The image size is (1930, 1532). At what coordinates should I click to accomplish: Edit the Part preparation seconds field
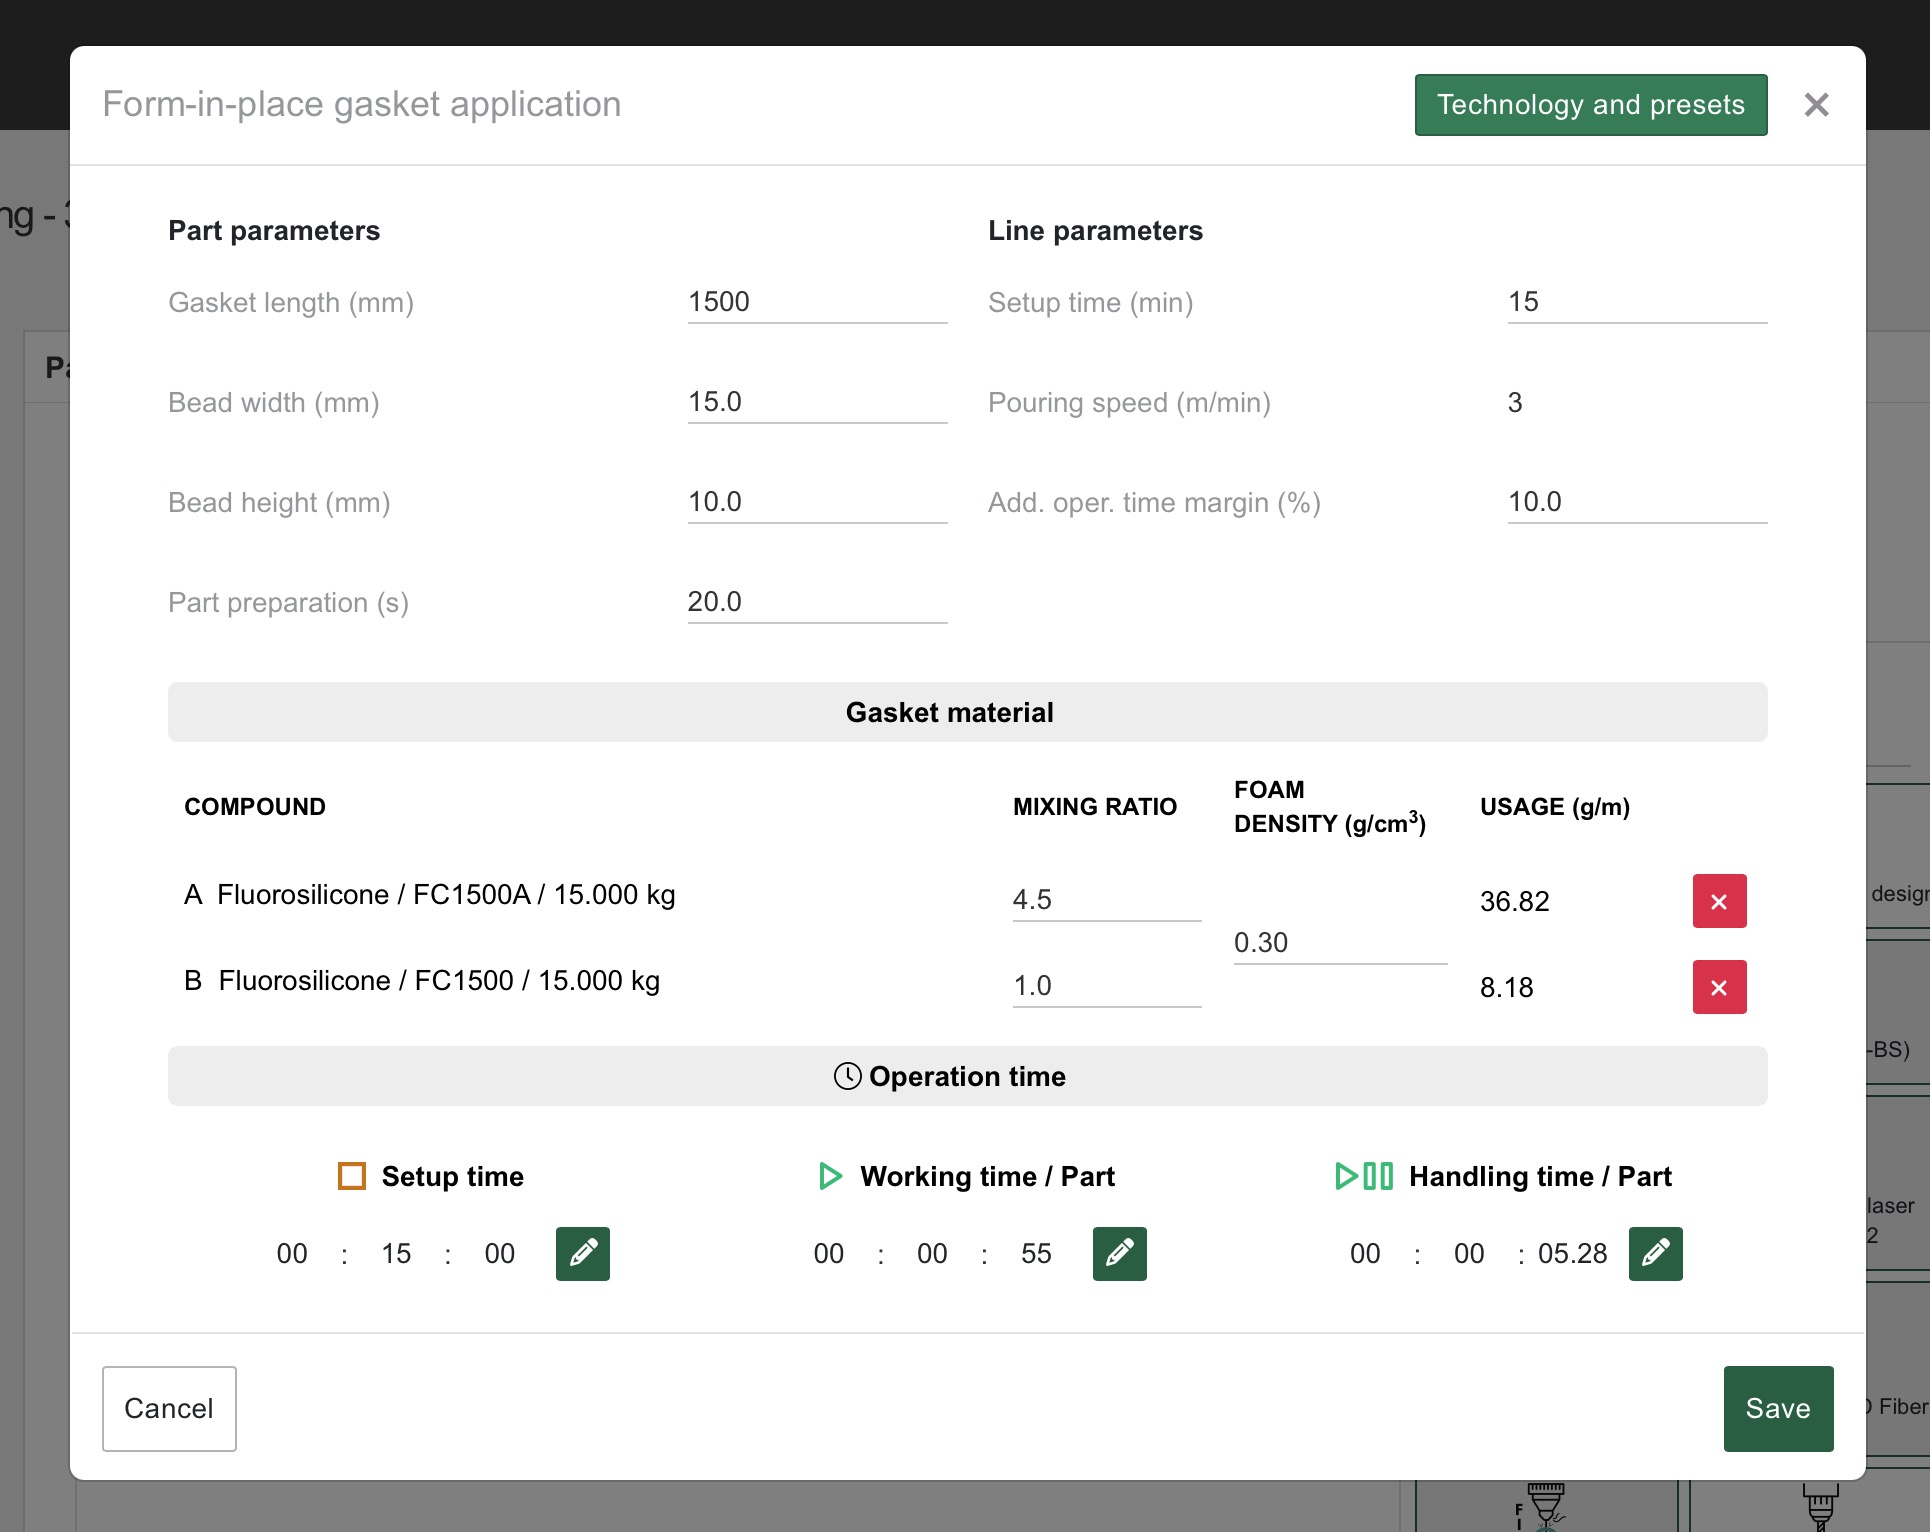point(816,602)
